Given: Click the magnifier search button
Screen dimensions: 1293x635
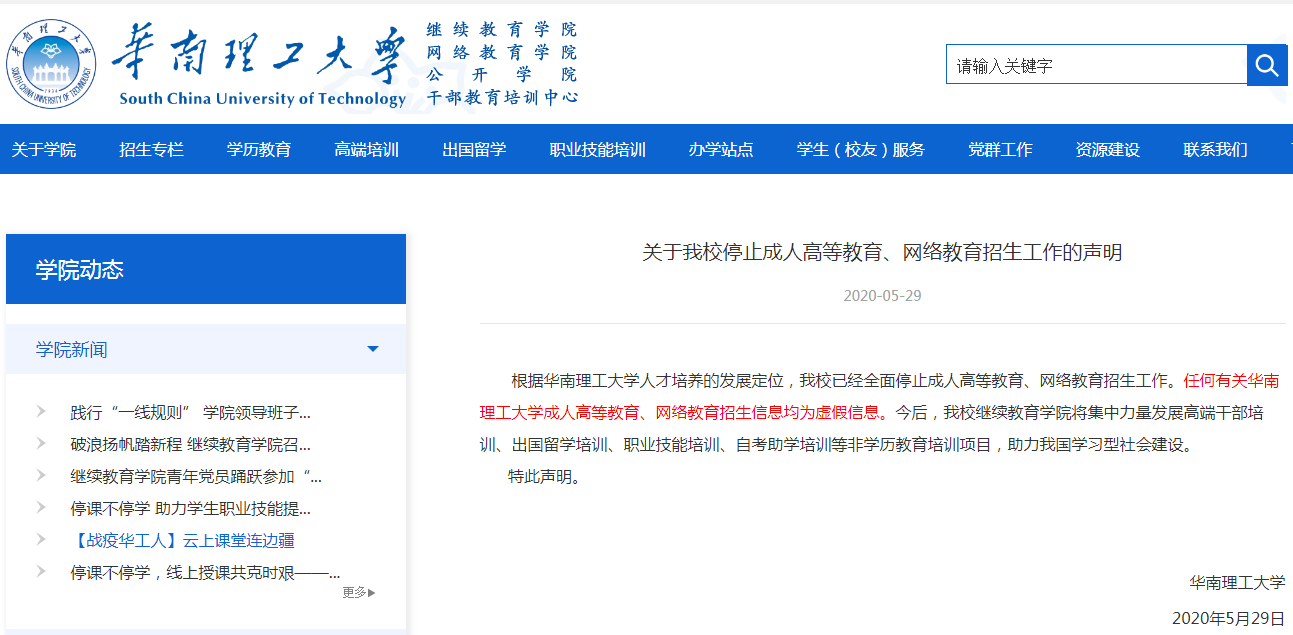Looking at the screenshot, I should click(1267, 65).
